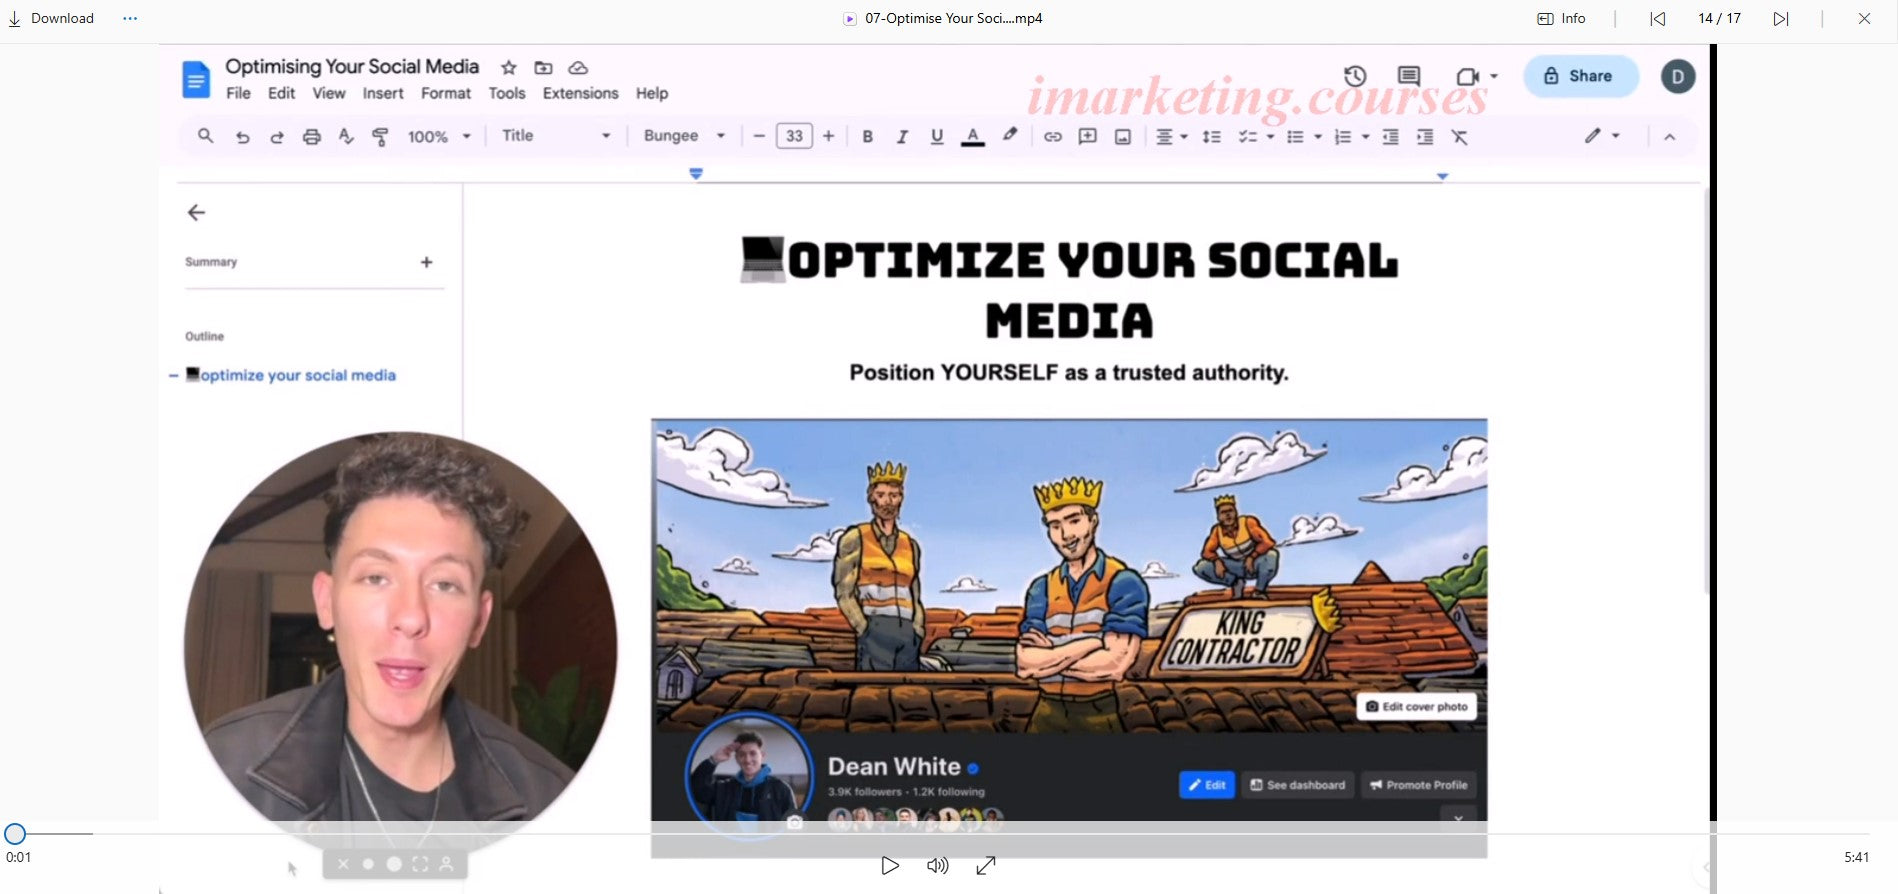Open the three-dot more options menu
Viewport: 1898px width, 894px height.
pos(130,19)
